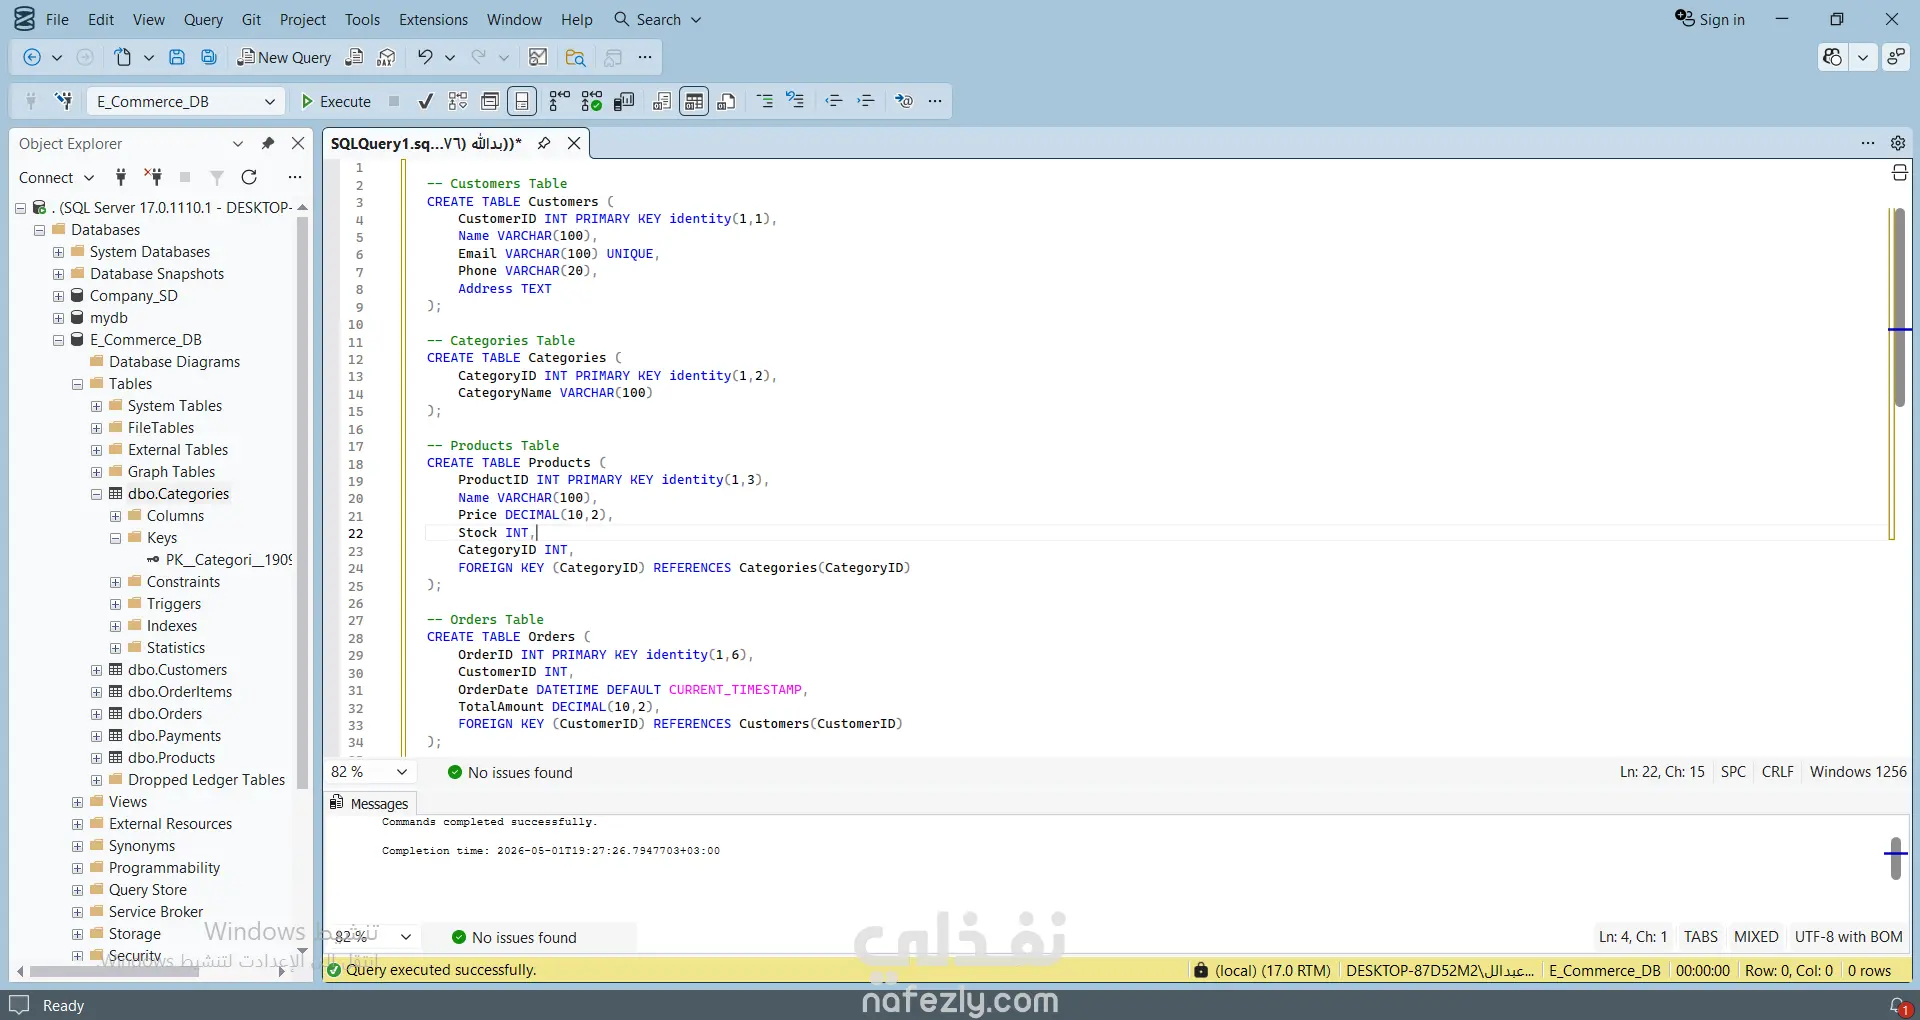Viewport: 1920px width, 1020px height.
Task: Click the Undo arrow icon
Action: pos(426,58)
